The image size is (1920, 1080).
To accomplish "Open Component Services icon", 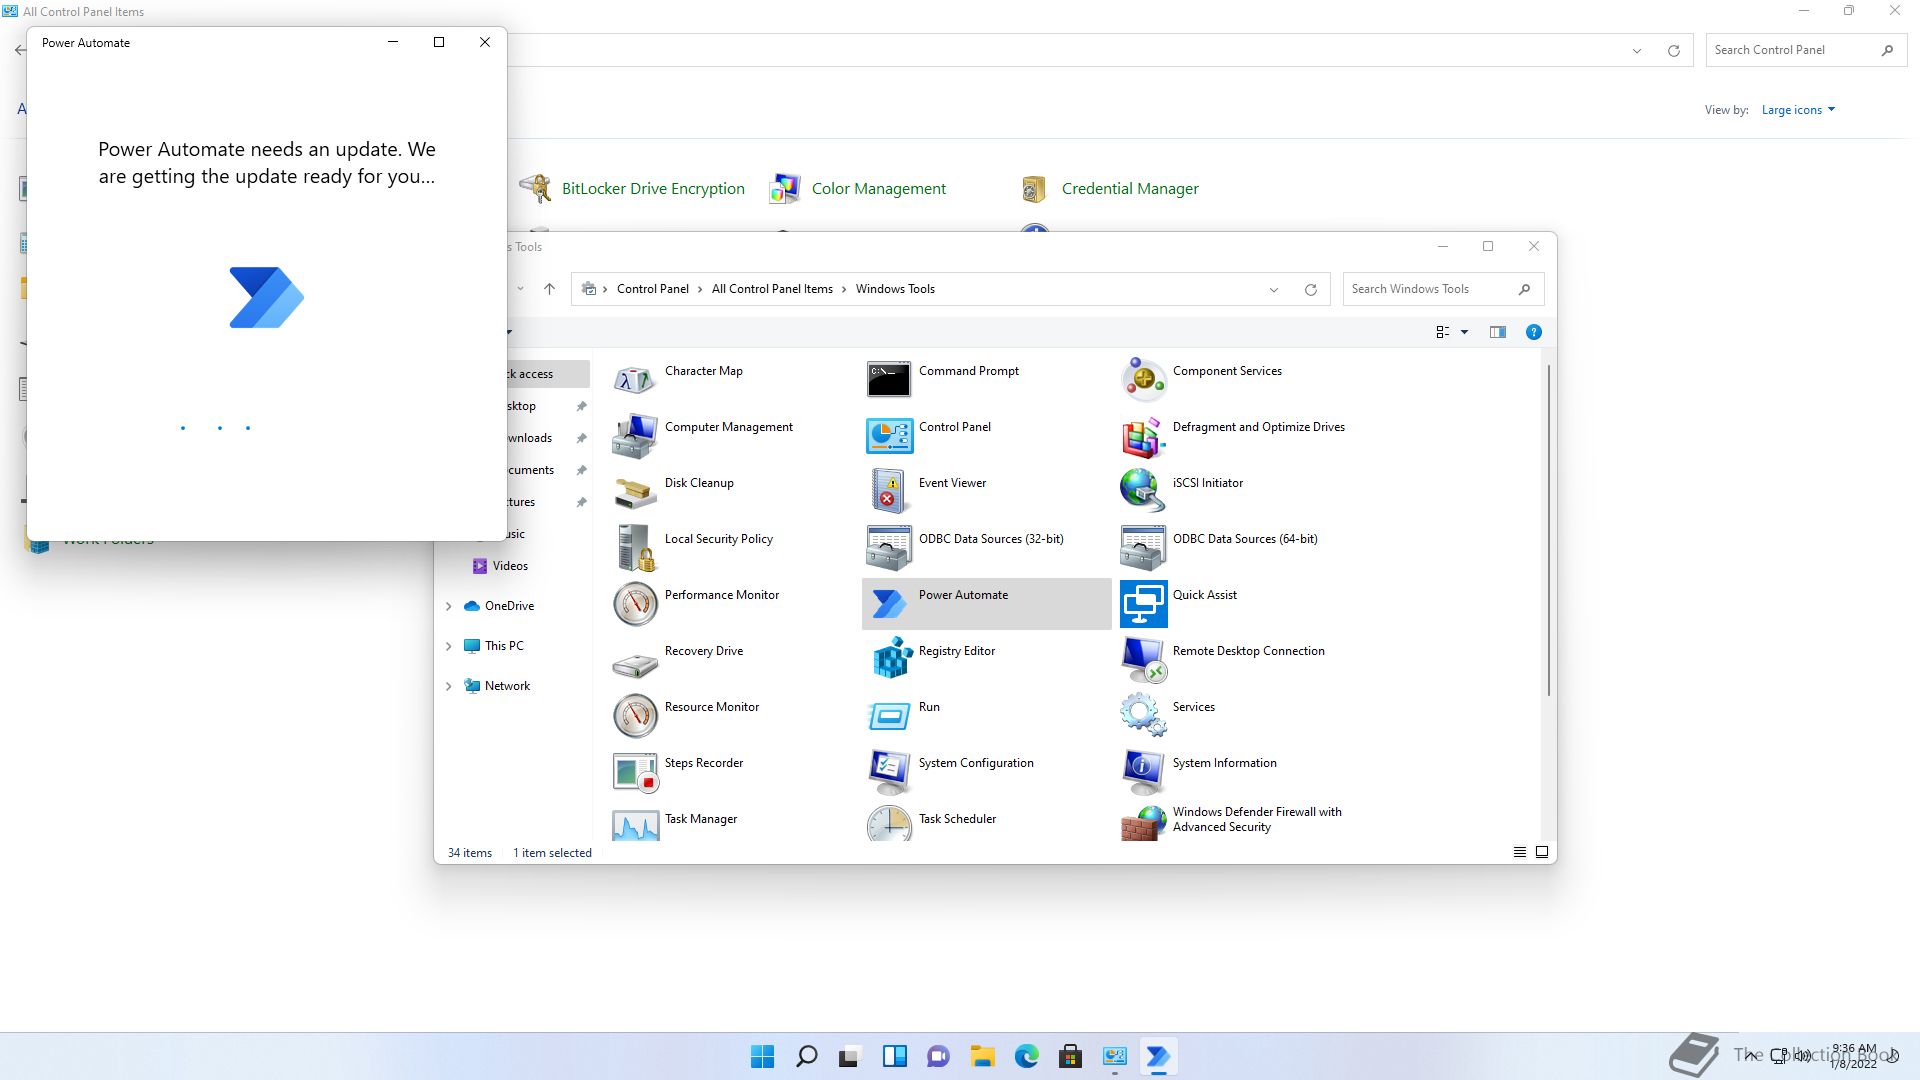I will pos(1143,380).
